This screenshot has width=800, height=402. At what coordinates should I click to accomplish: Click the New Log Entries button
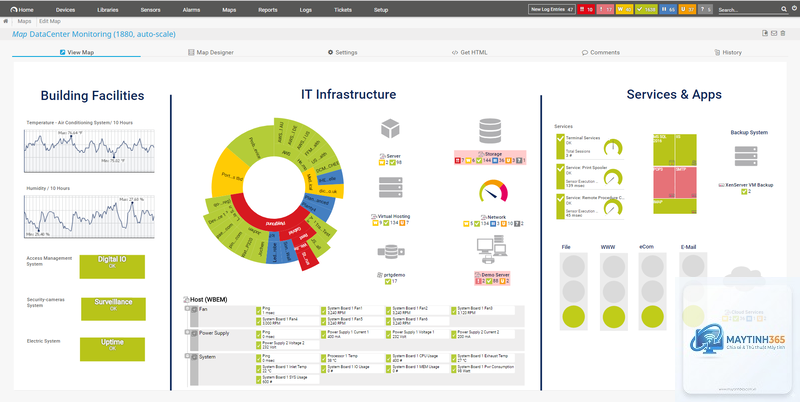click(x=552, y=9)
